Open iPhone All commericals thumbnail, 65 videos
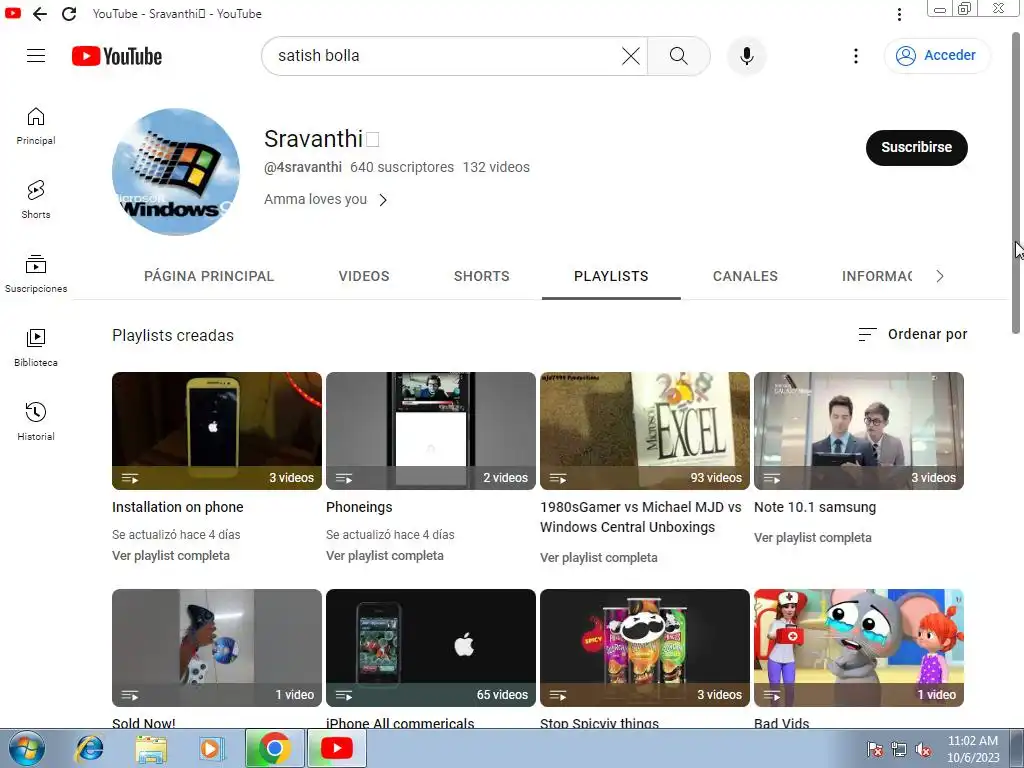The image size is (1024, 768). (430, 648)
